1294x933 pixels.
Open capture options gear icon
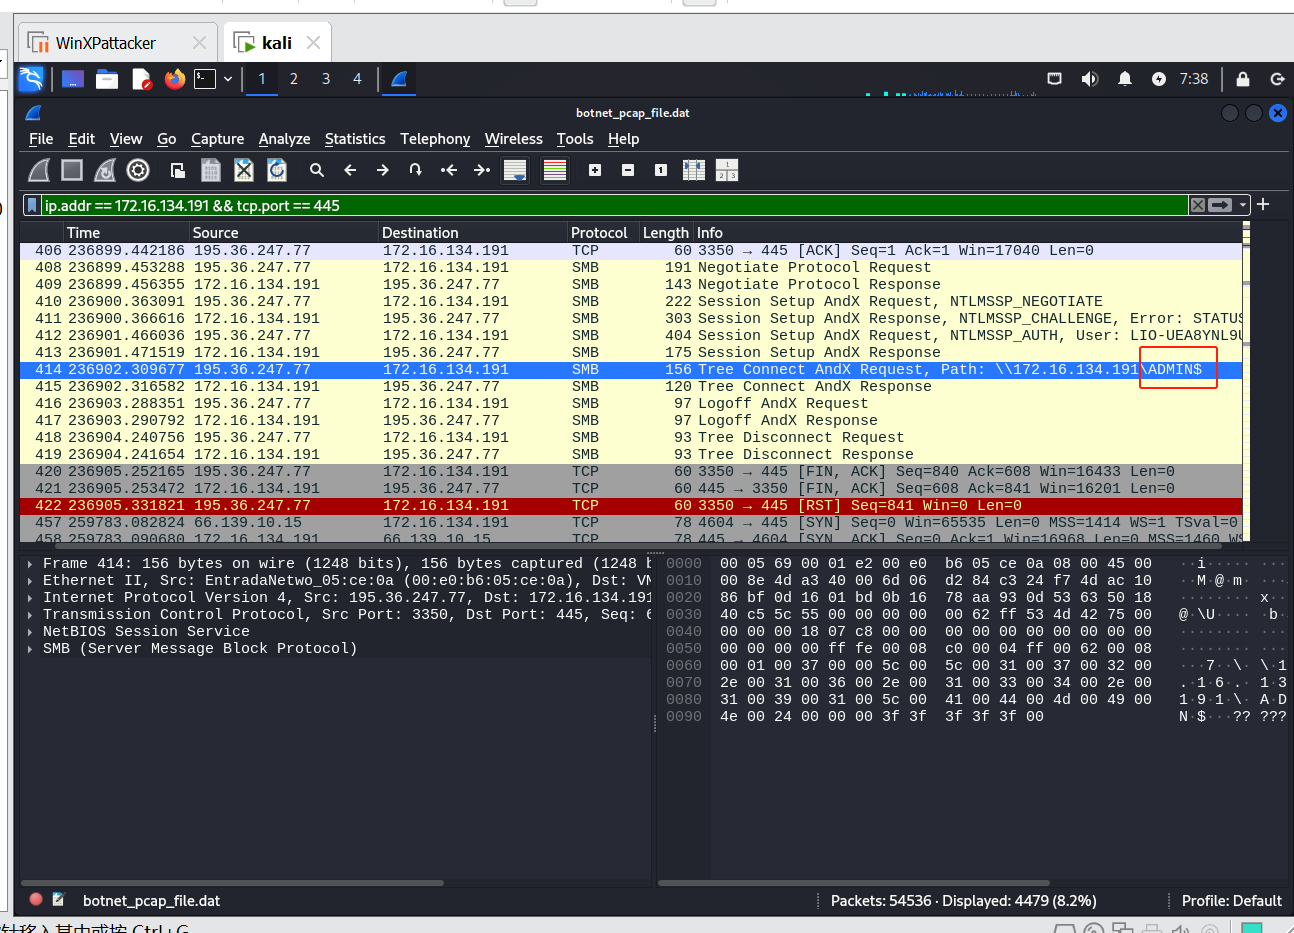tap(138, 171)
